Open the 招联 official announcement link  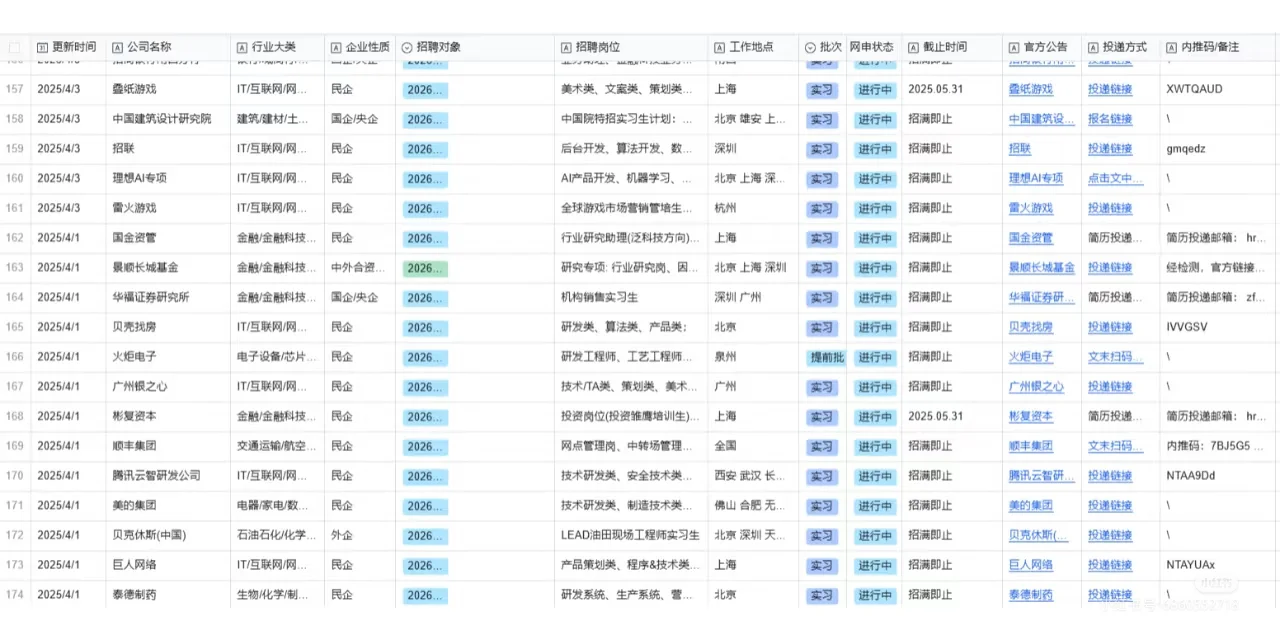click(x=1019, y=149)
